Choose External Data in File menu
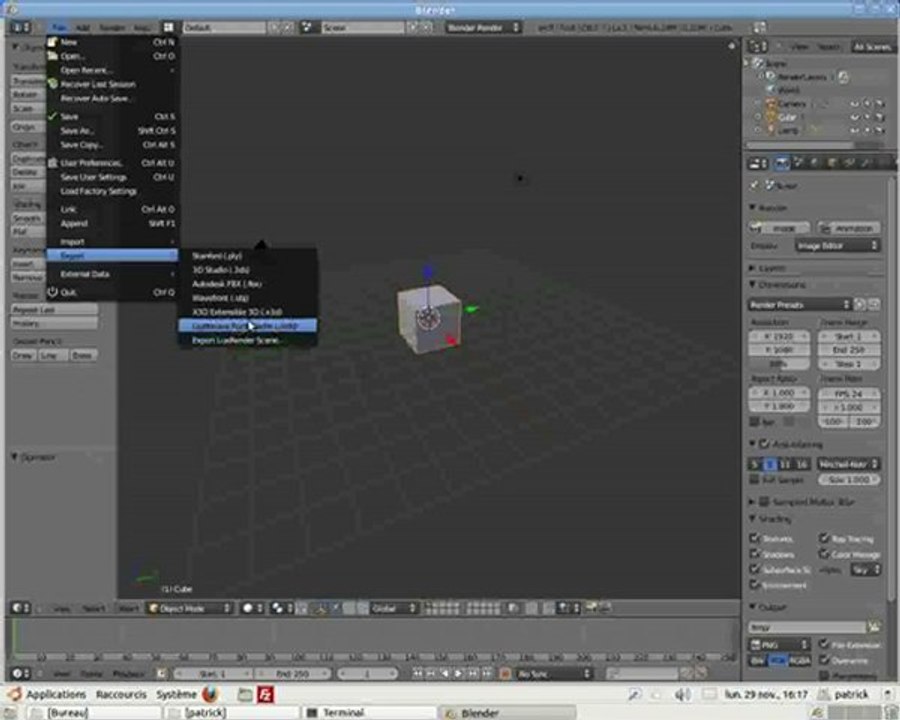 point(111,274)
